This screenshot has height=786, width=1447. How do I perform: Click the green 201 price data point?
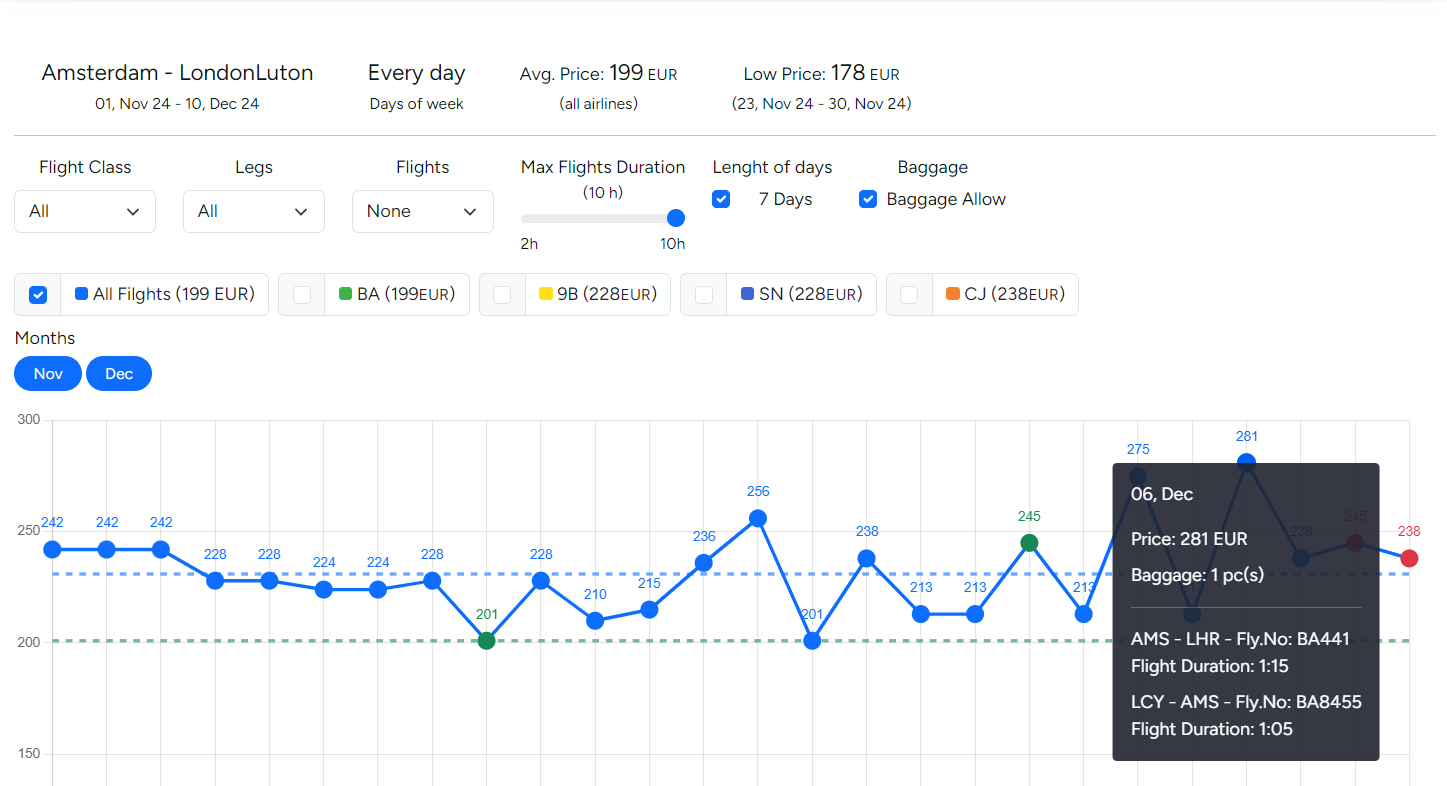(x=486, y=641)
